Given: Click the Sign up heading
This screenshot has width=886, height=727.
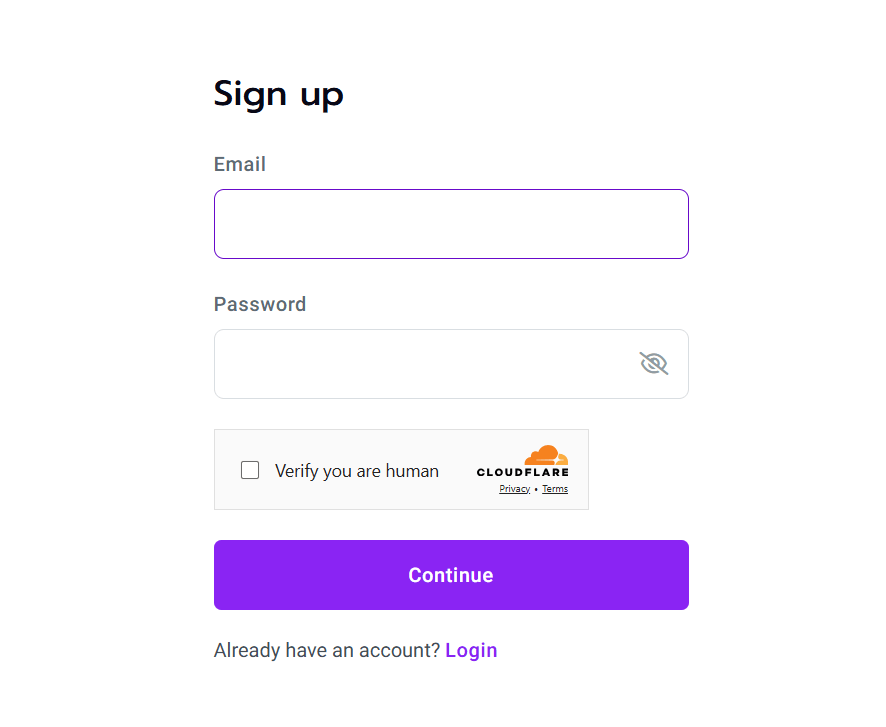Looking at the screenshot, I should click(279, 94).
